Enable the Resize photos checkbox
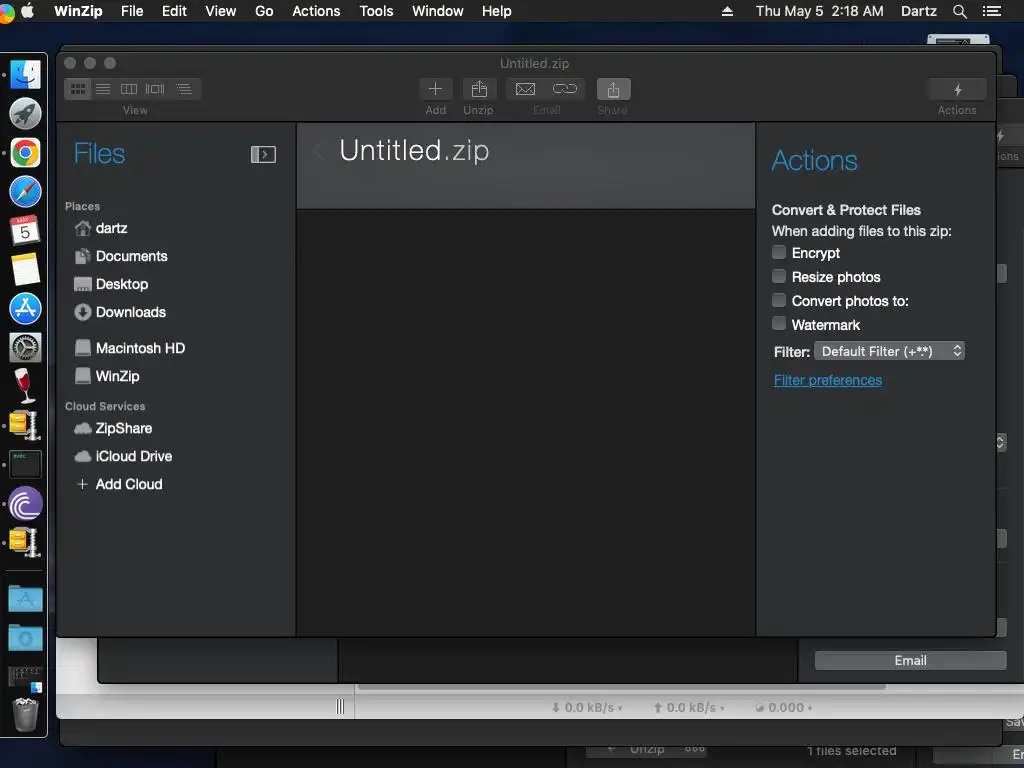 pos(778,276)
